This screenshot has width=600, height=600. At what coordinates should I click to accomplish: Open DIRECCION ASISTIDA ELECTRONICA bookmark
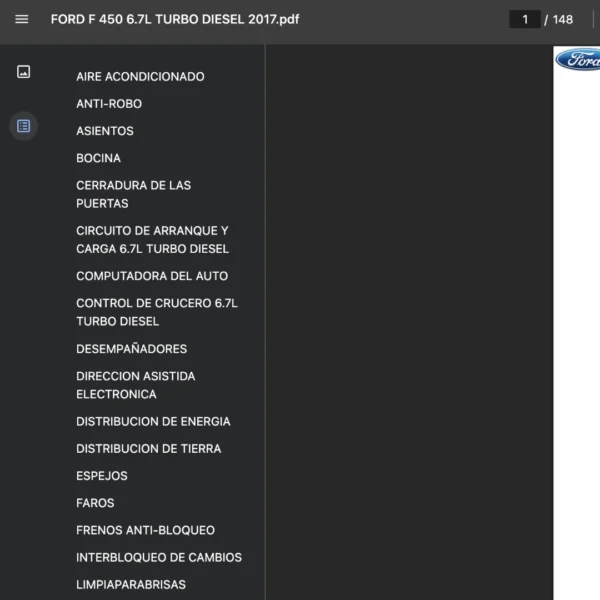tap(135, 385)
